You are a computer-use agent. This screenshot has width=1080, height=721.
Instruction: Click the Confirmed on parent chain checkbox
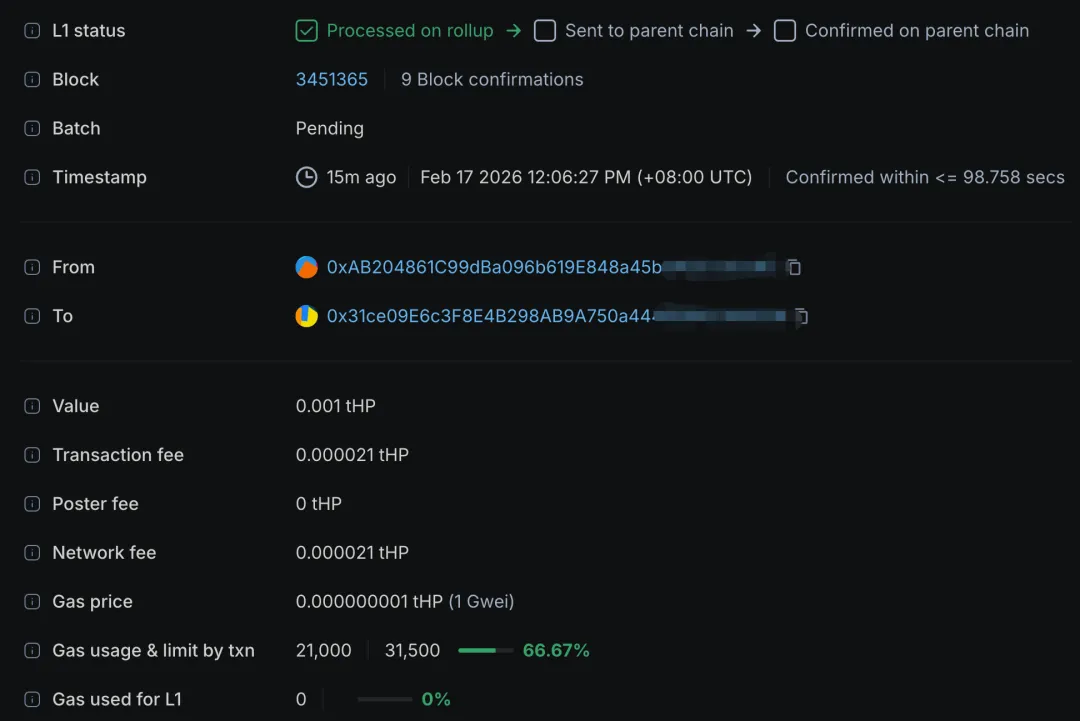pos(785,31)
